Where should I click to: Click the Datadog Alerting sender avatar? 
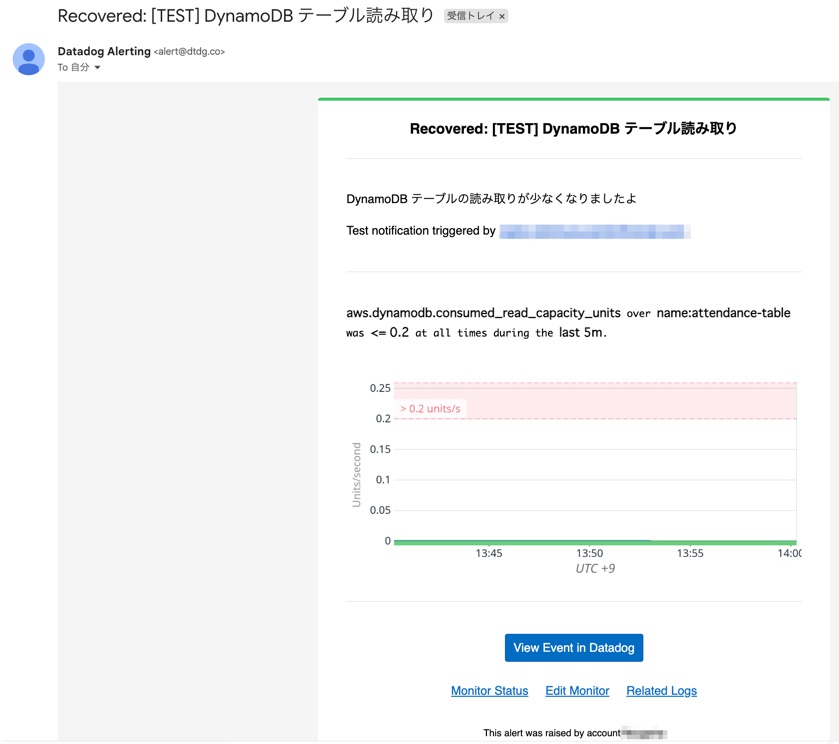point(28,60)
